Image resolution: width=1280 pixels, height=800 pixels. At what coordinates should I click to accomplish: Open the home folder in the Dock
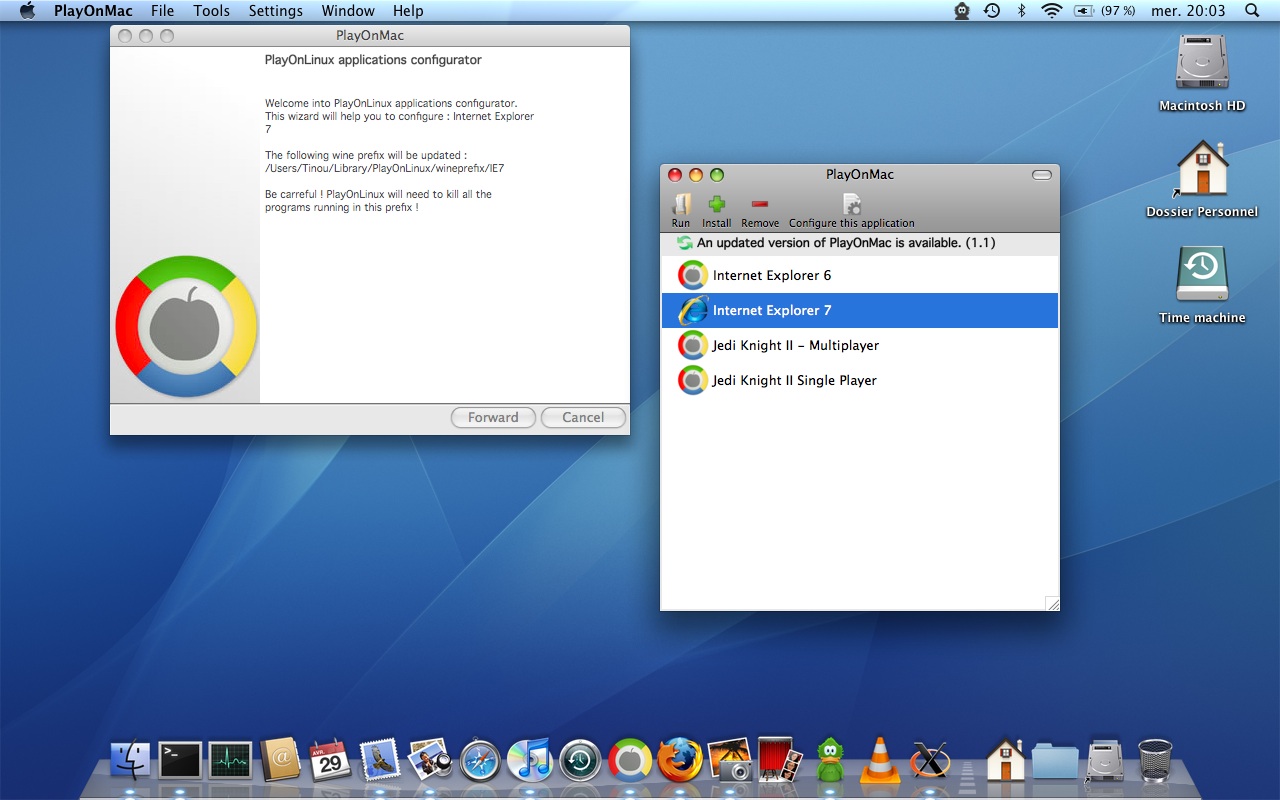[1006, 761]
